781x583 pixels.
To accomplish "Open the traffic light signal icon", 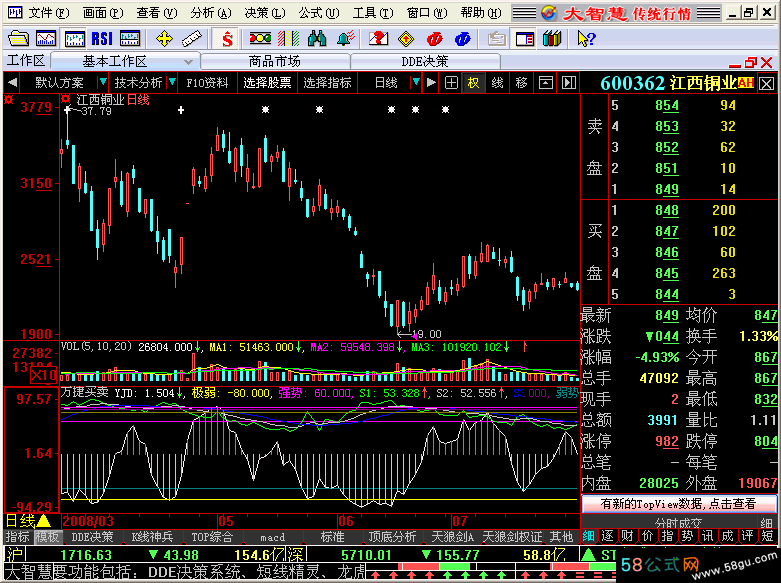I will click(260, 38).
